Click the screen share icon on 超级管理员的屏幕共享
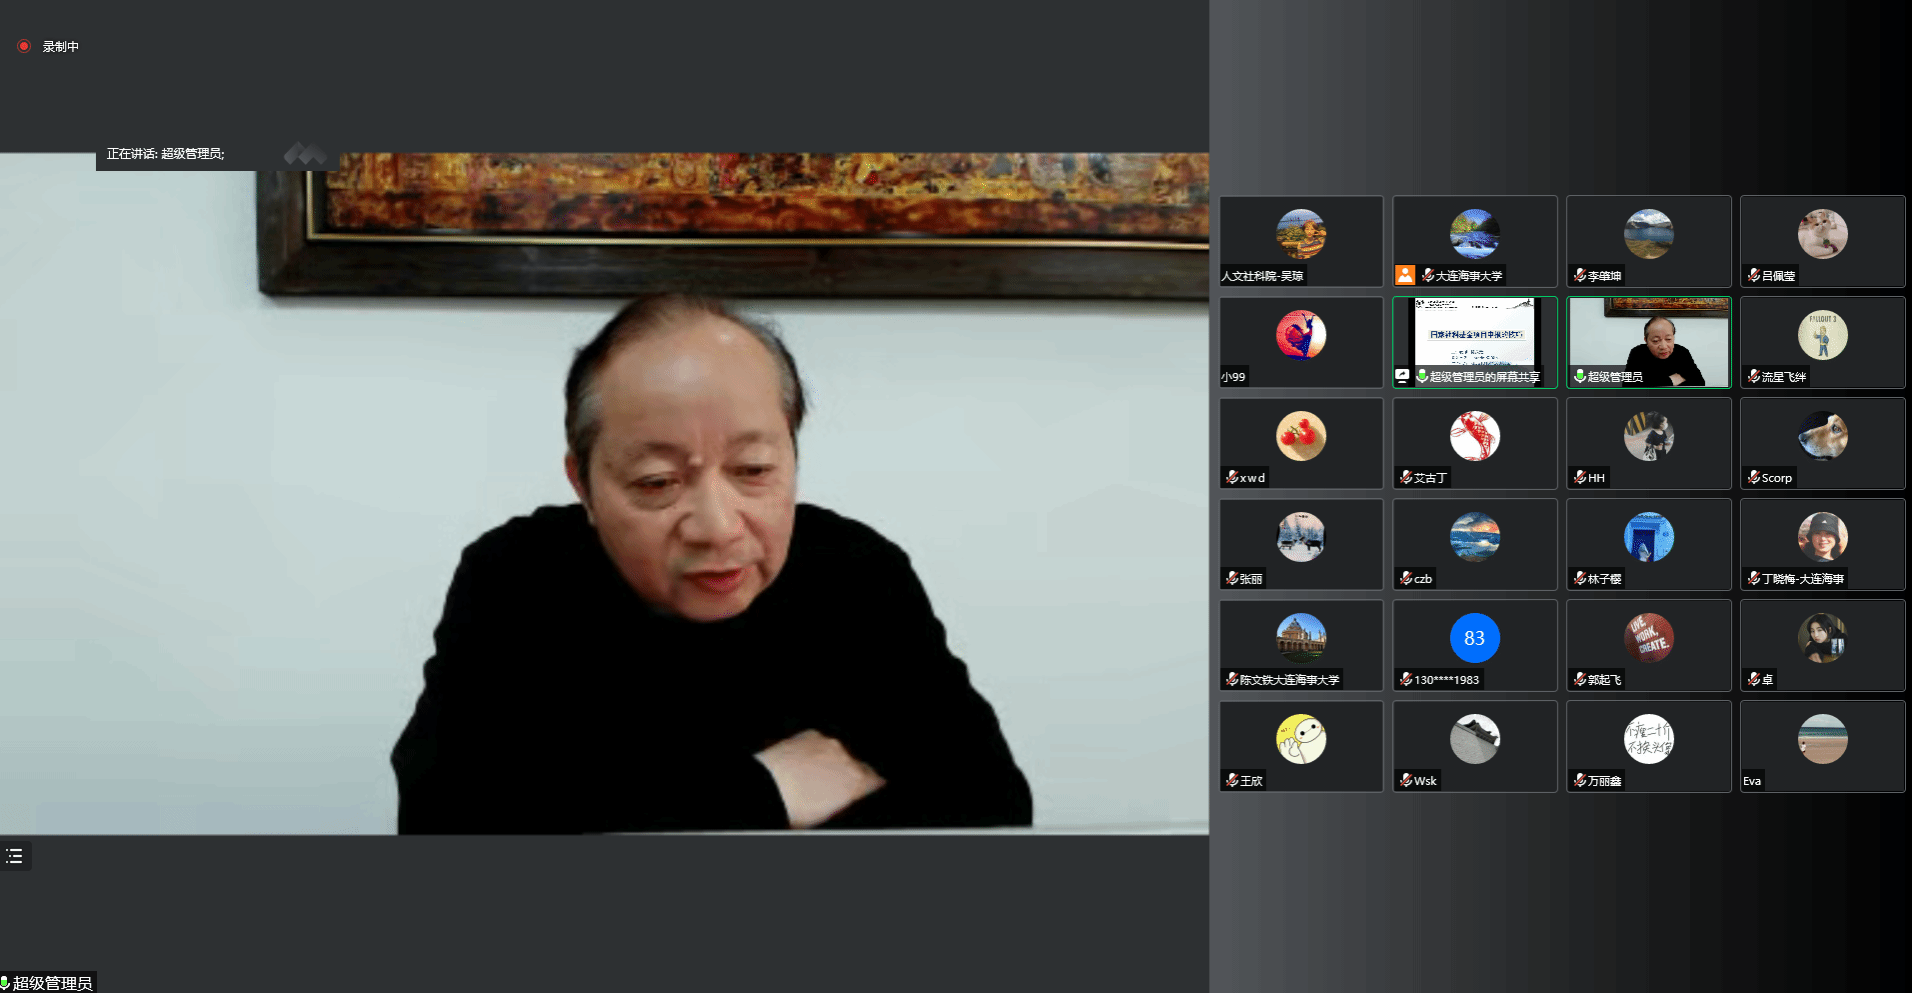This screenshot has height=993, width=1912. [x=1402, y=376]
